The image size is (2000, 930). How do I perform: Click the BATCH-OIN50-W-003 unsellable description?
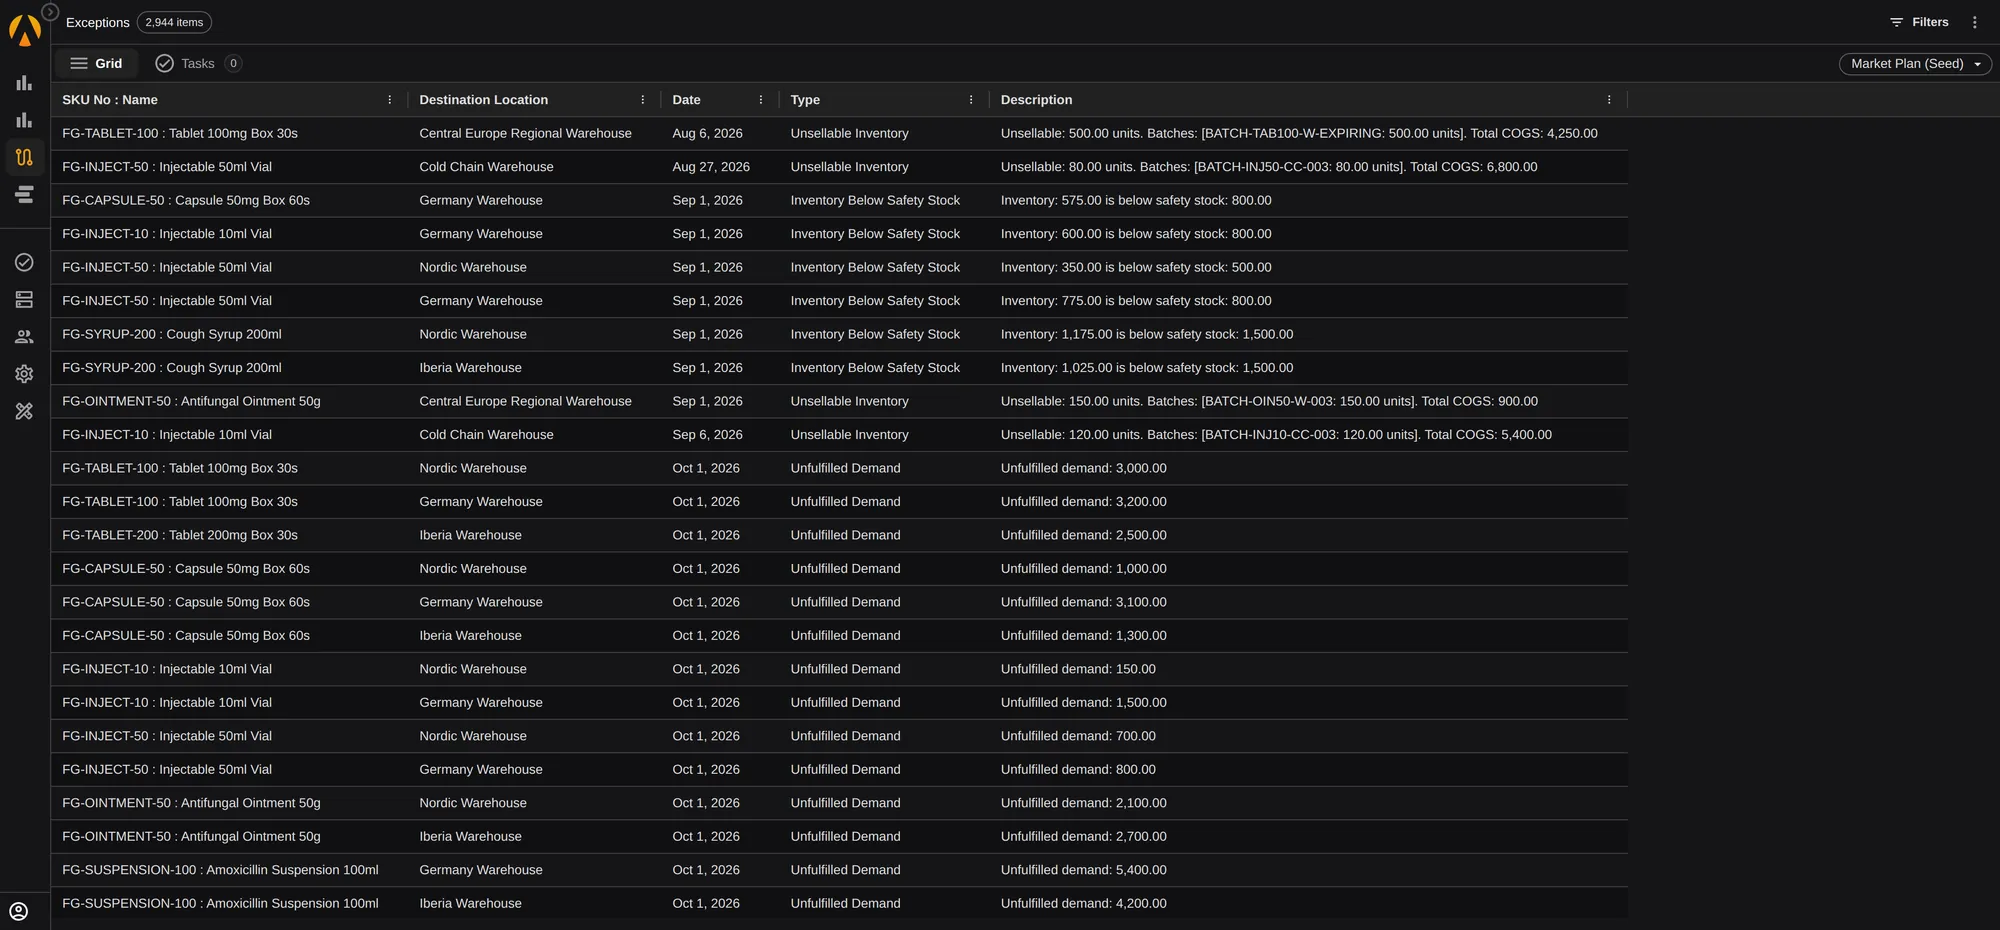(1269, 401)
